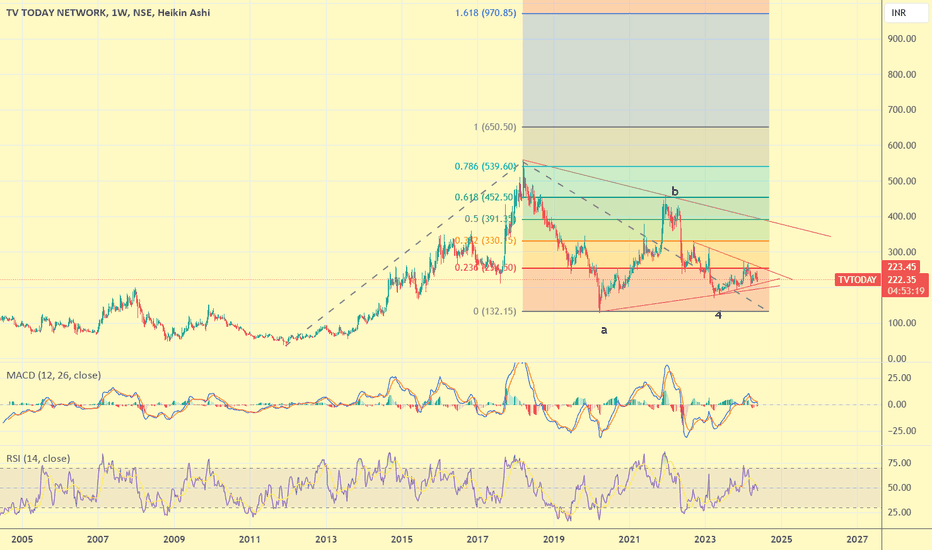Click the 2027 label on time axis
The image size is (932, 550).
click(857, 539)
